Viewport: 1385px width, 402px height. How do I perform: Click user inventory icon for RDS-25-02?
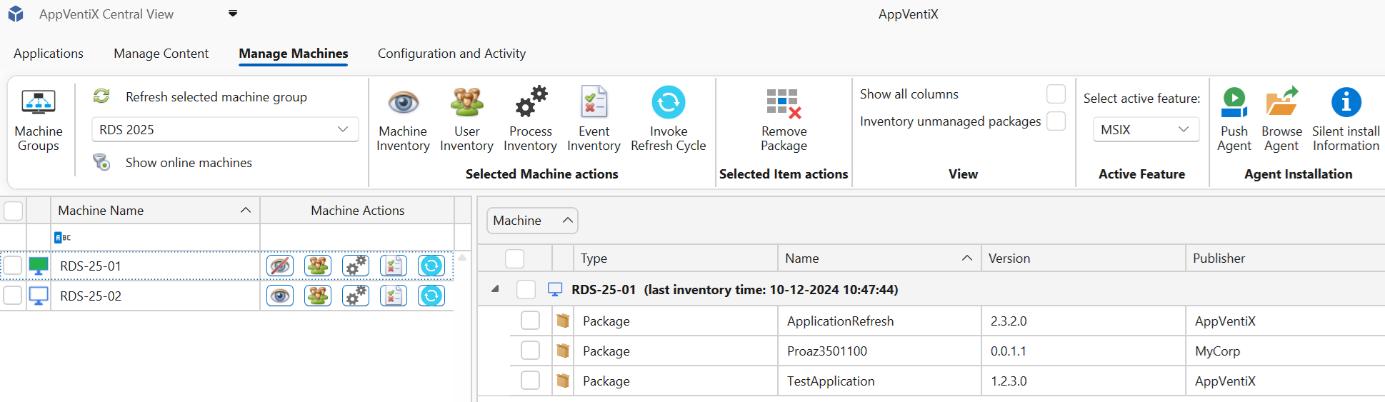click(x=318, y=296)
